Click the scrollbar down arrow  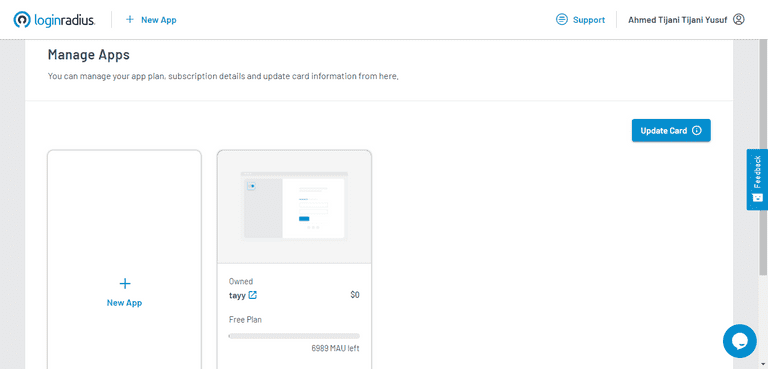(763, 364)
